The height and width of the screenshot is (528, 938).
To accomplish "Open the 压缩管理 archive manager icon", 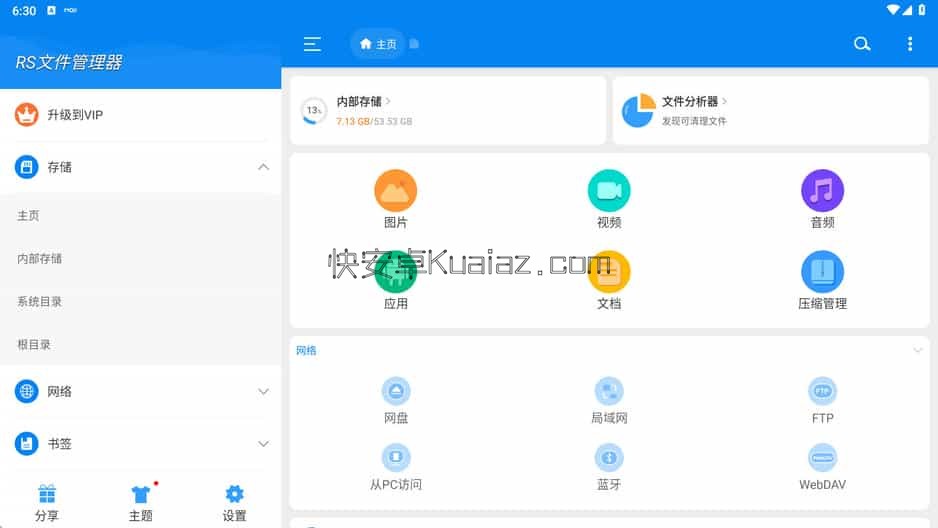I will (822, 272).
